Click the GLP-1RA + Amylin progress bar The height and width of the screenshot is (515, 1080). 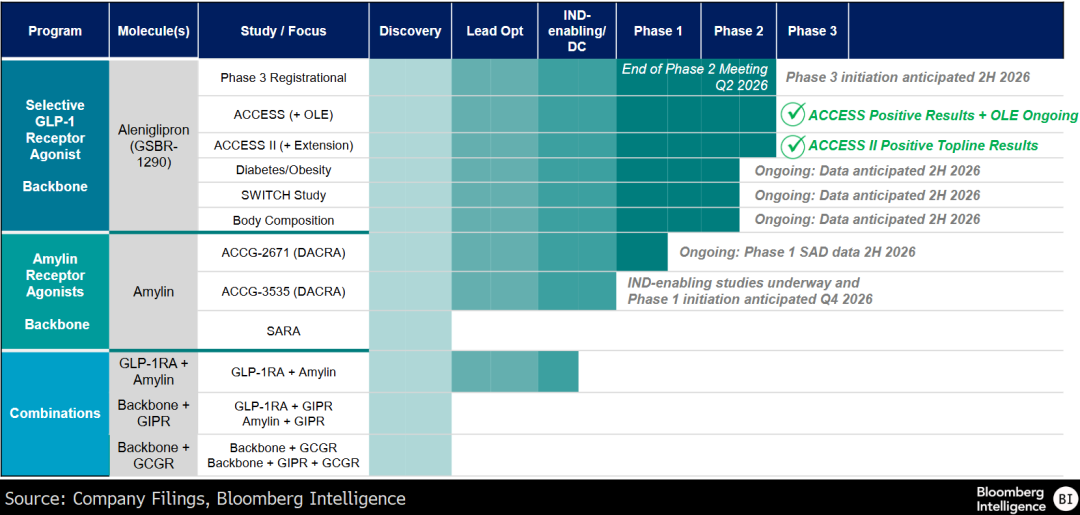pos(515,372)
